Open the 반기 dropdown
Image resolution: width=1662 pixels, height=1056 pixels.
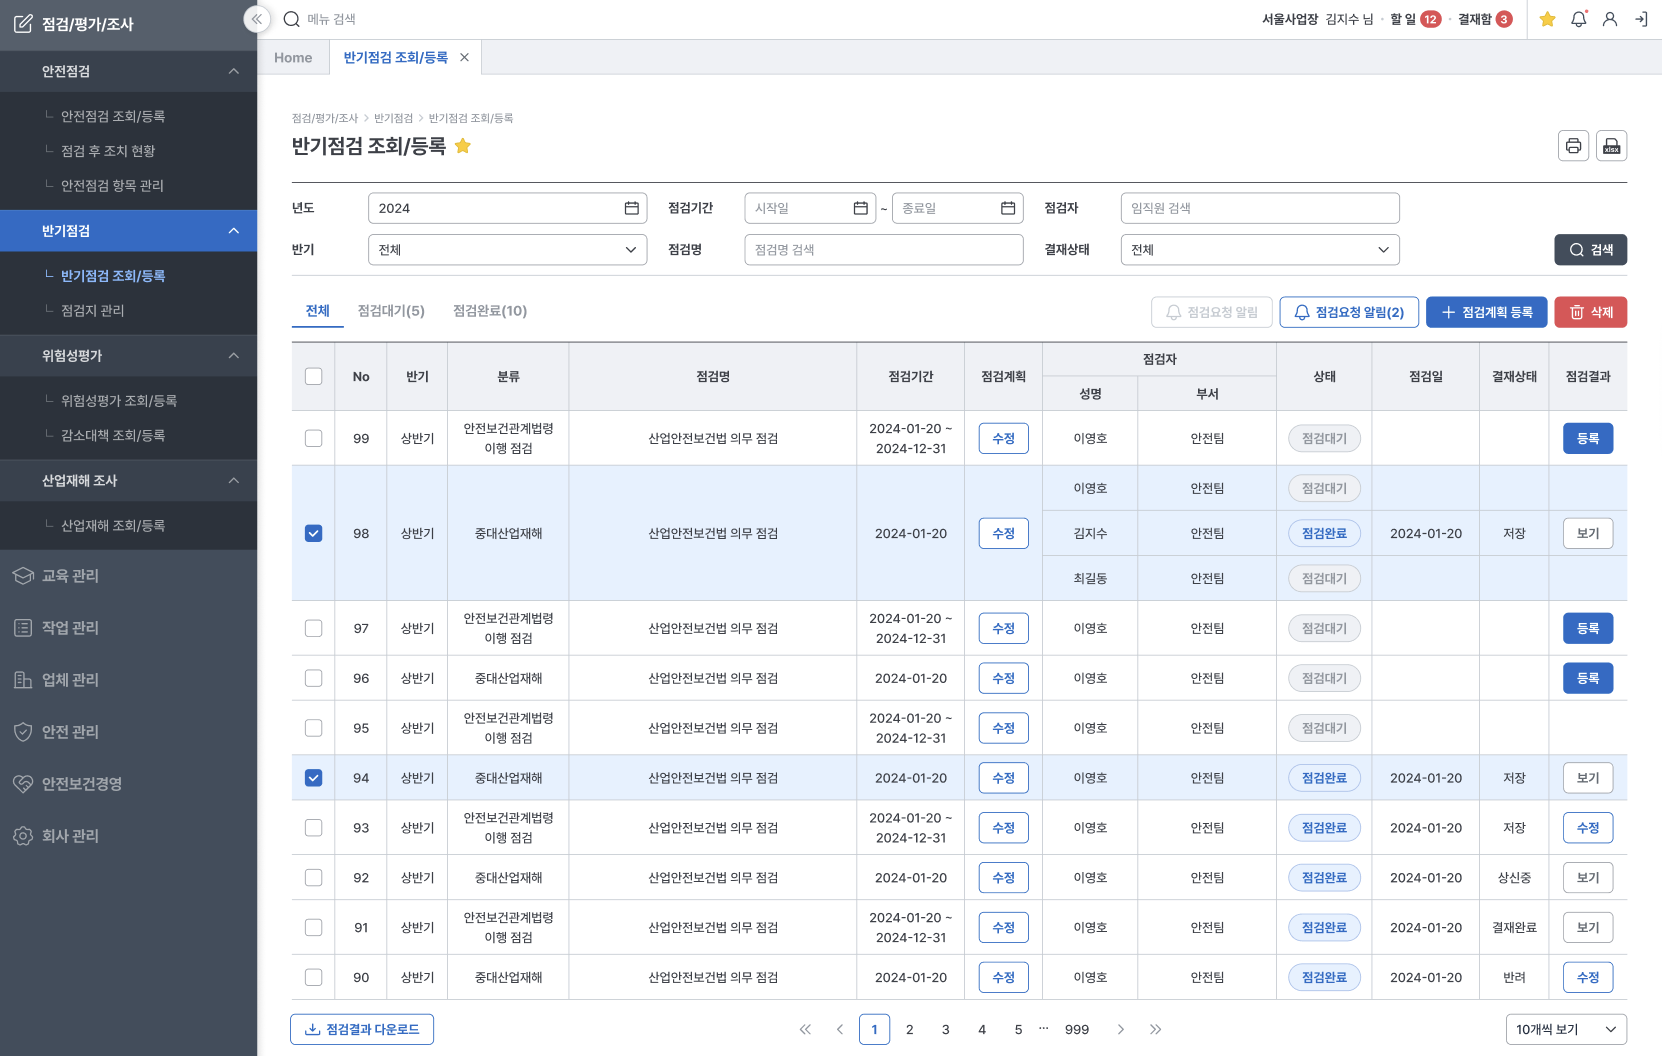point(507,250)
